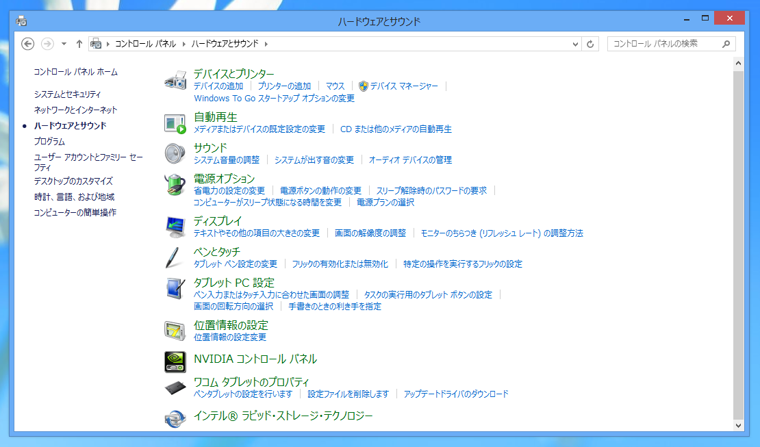Image resolution: width=760 pixels, height=447 pixels.
Task: Click 電源ボタンの動作の変更 link
Action: pyautogui.click(x=320, y=191)
